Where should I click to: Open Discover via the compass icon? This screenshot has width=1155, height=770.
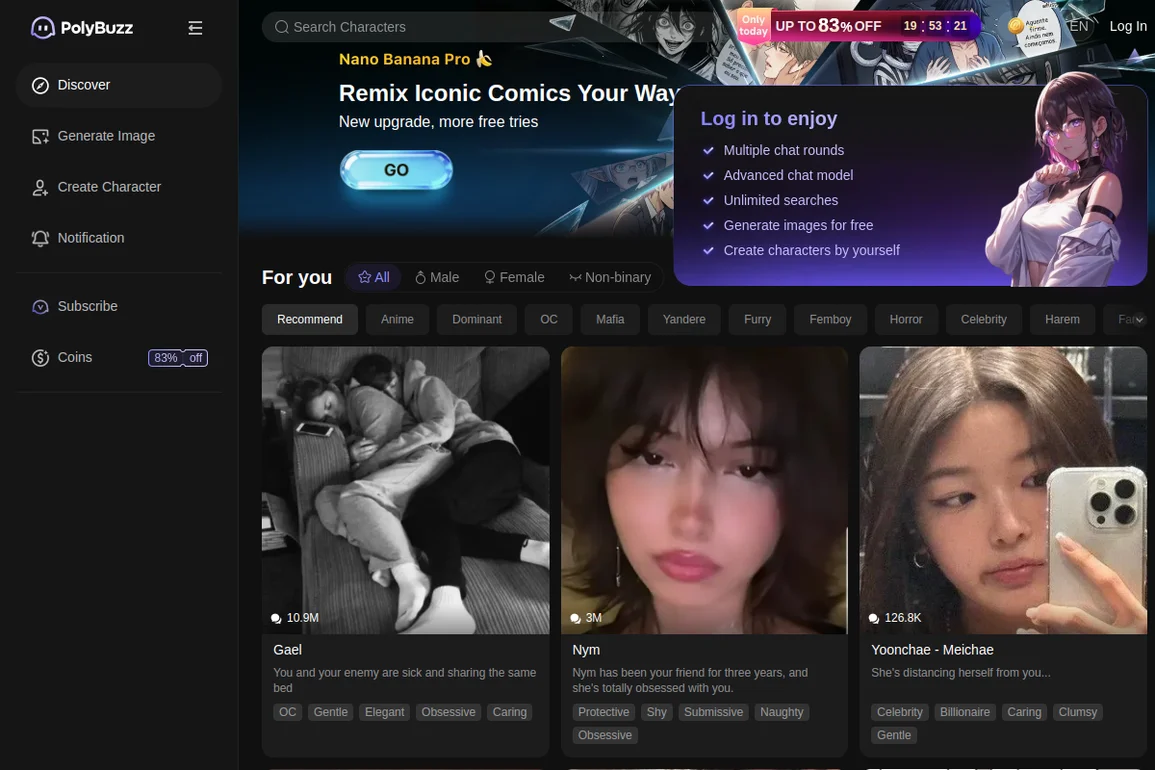[40, 86]
